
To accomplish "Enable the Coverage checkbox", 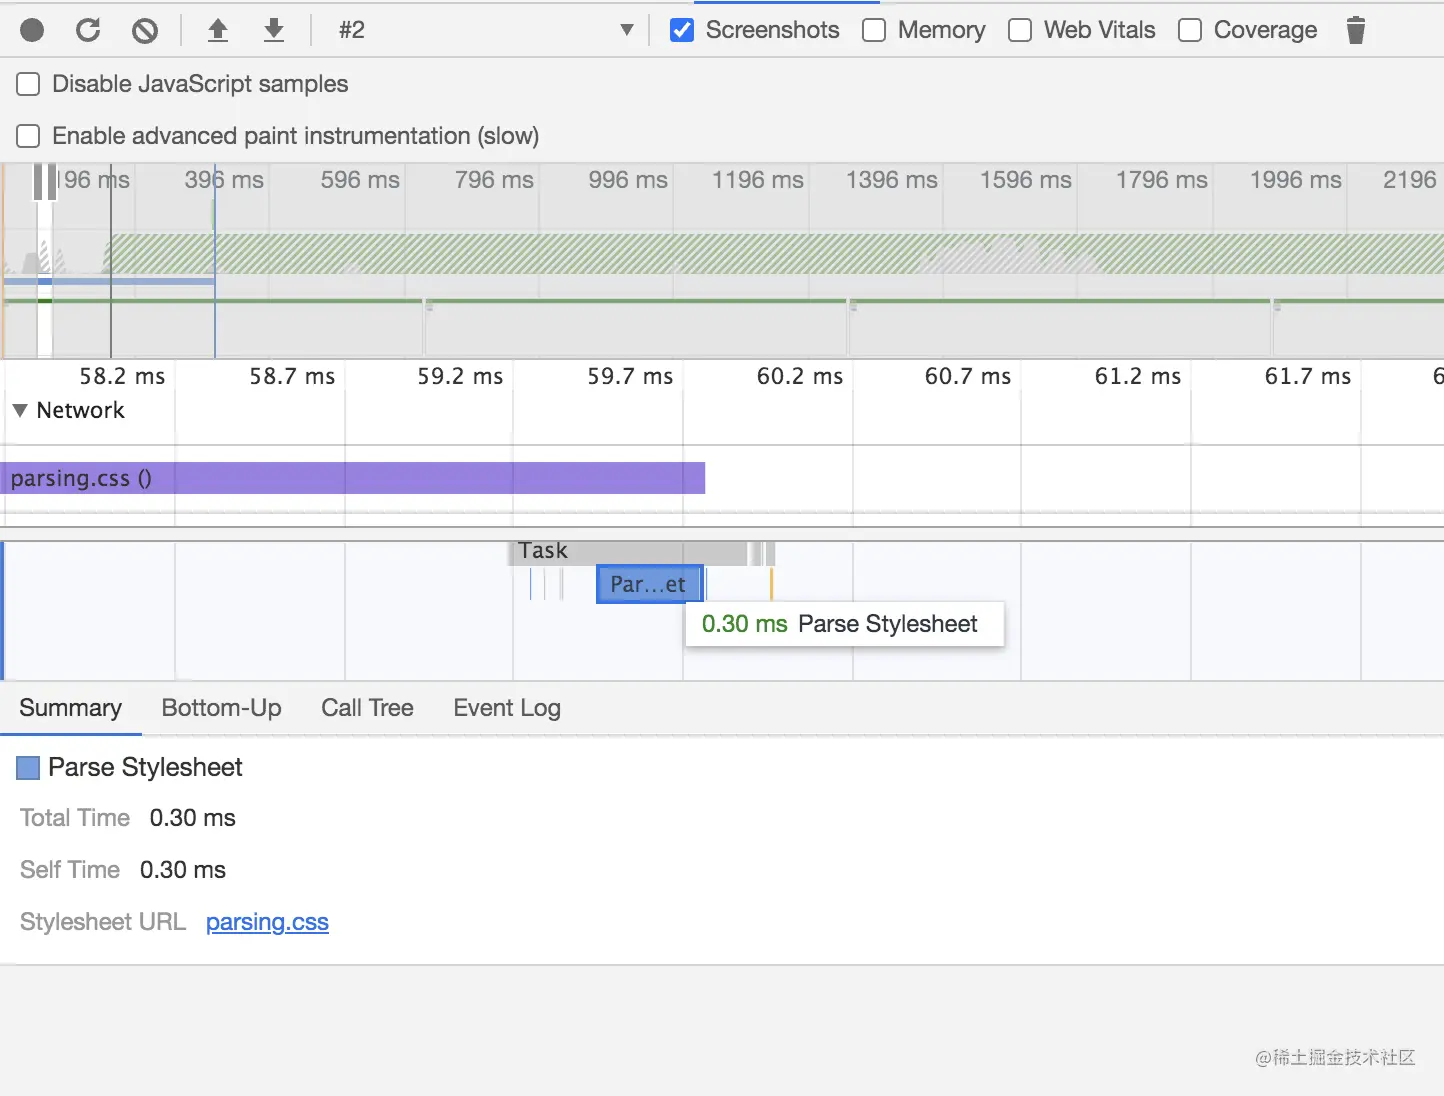I will pos(1190,30).
